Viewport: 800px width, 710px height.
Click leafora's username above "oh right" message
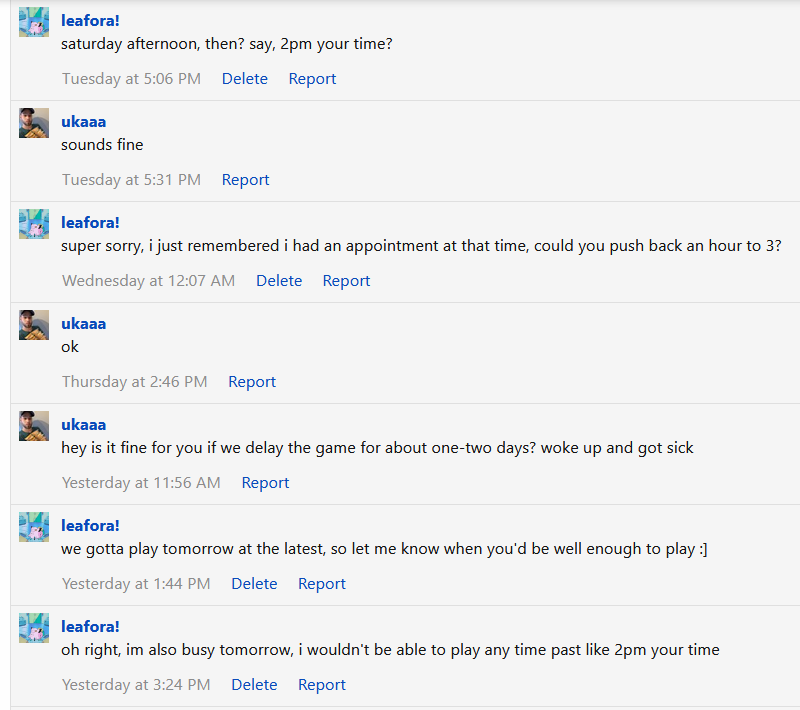coord(90,626)
